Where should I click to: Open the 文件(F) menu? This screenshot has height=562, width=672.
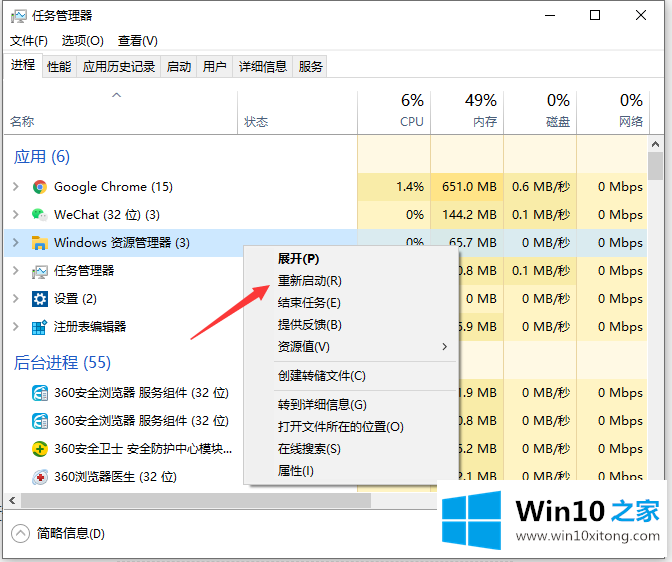(29, 41)
